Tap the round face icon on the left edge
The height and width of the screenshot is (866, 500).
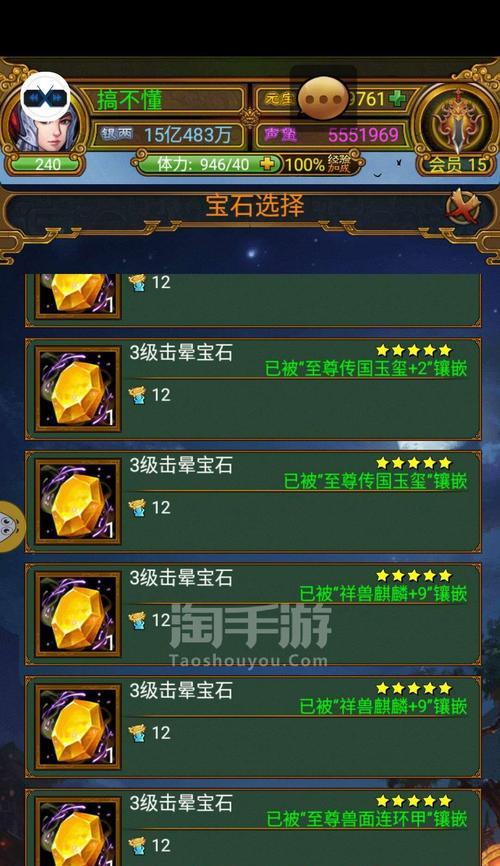[x=10, y=526]
